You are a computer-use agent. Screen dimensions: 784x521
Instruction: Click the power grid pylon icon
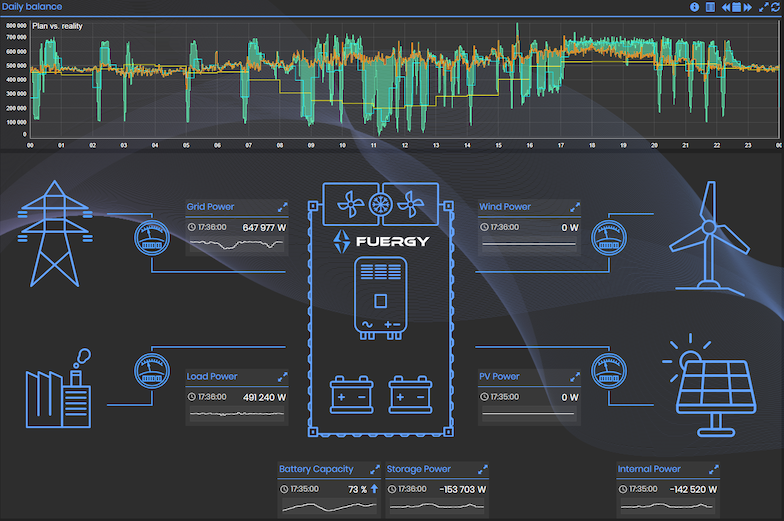(x=55, y=234)
